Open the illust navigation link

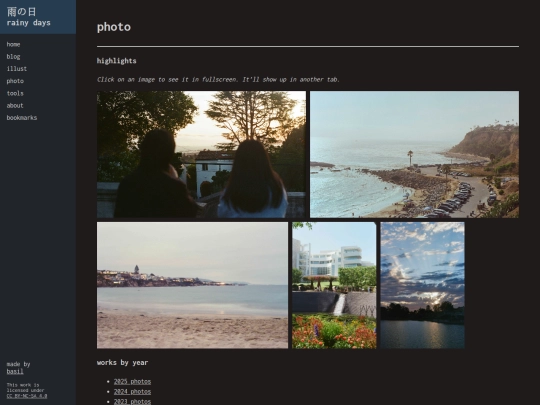17,69
